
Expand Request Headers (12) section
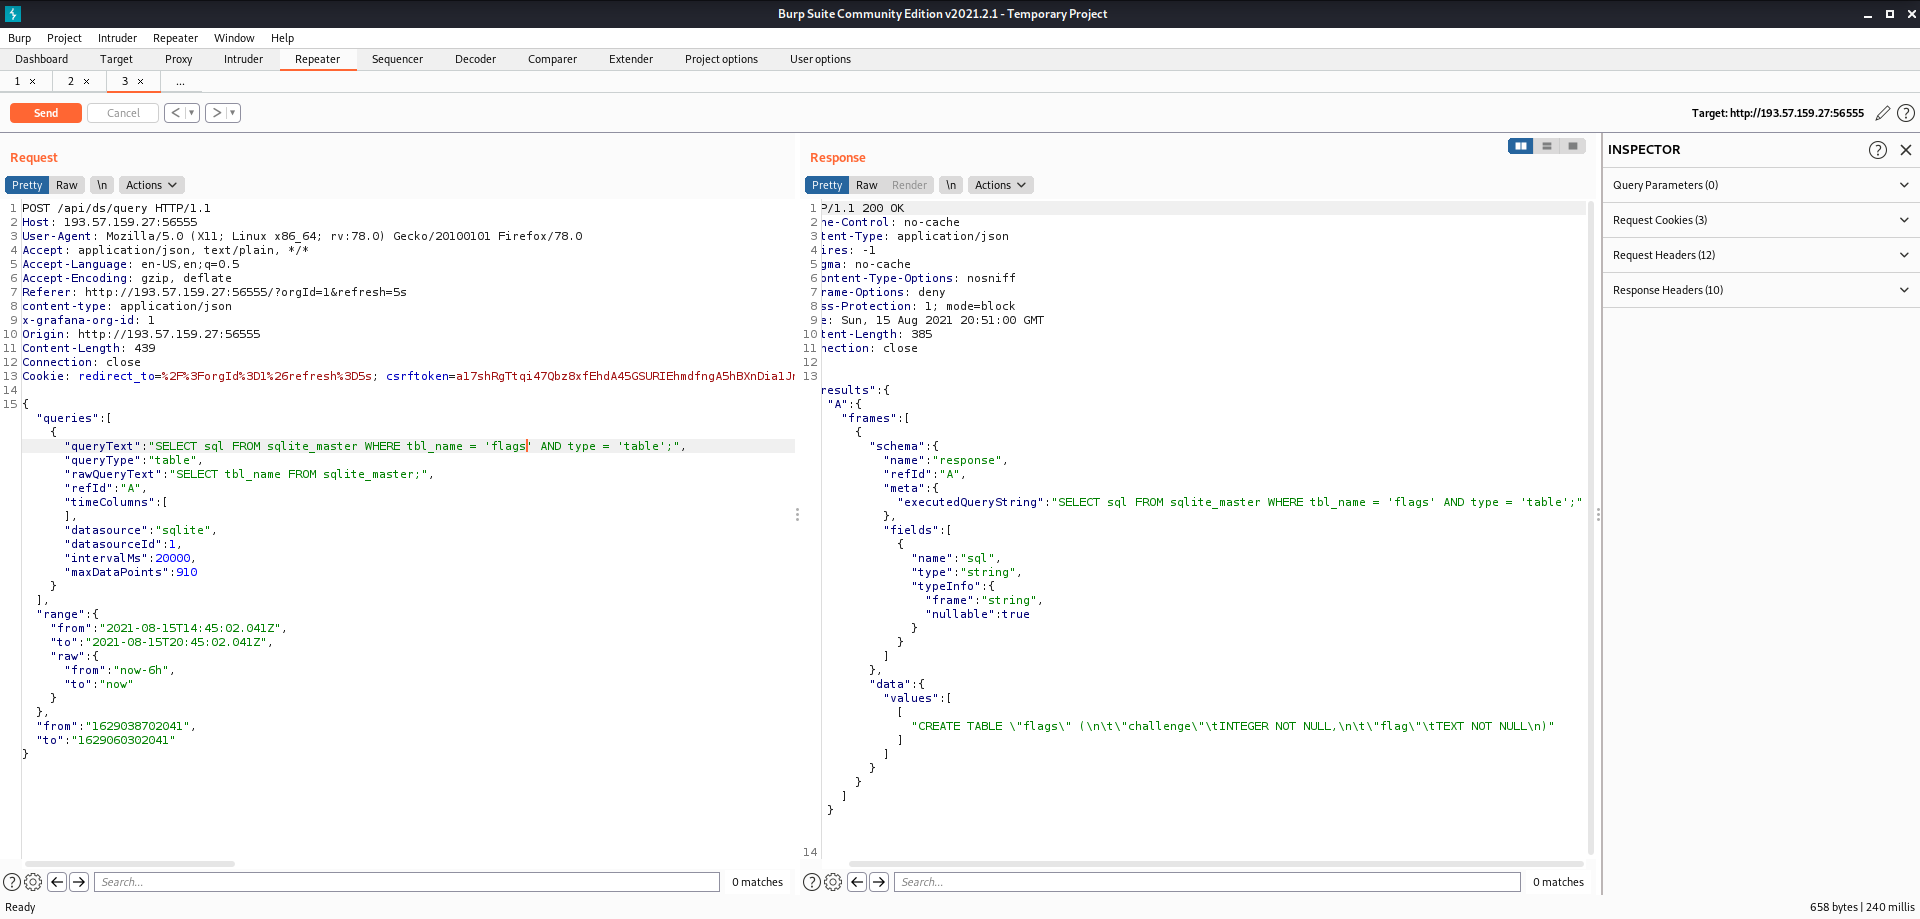coord(1761,255)
